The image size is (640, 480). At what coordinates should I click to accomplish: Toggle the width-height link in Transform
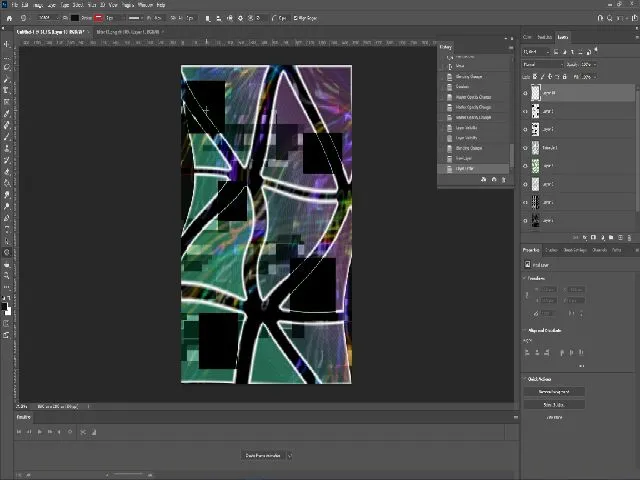pos(527,295)
